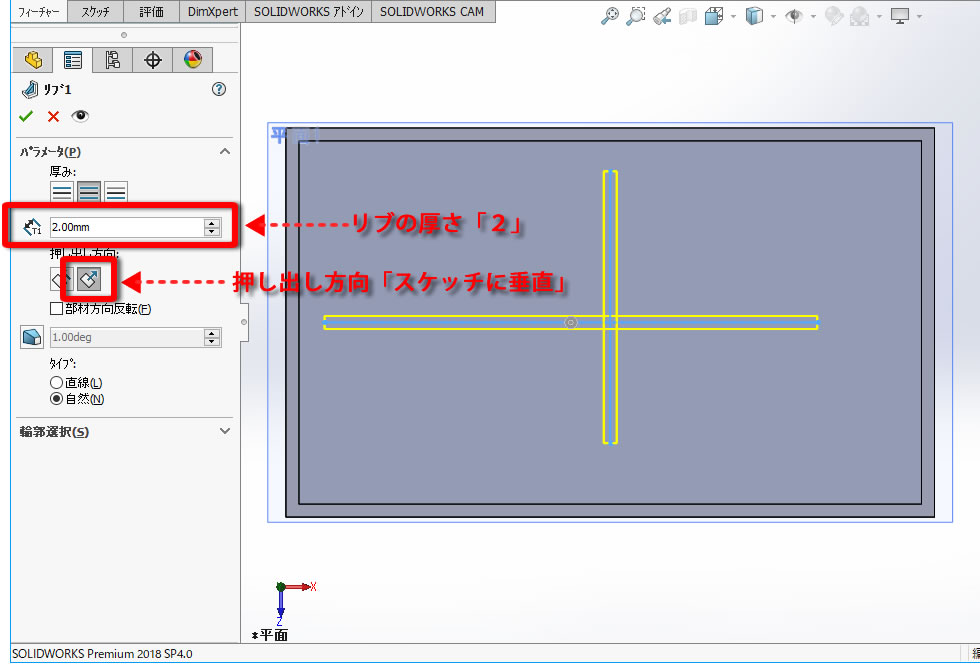Click SOLIDWORKS Premium 2018 SP4.0 status text
This screenshot has width=980, height=670.
pos(102,654)
